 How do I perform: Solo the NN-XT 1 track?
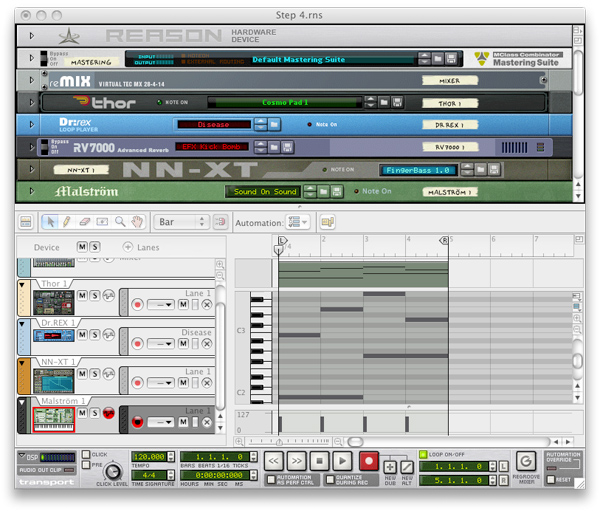coord(95,374)
